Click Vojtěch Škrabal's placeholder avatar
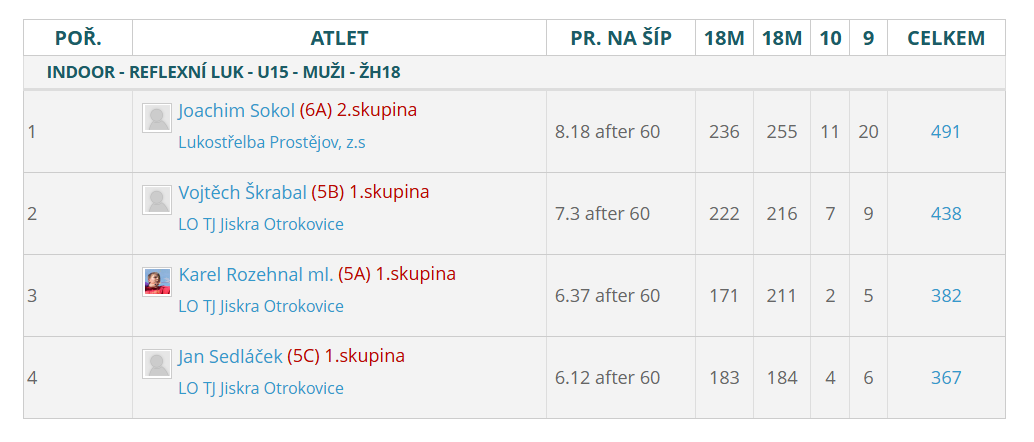Image resolution: width=1034 pixels, height=442 pixels. pos(157,200)
